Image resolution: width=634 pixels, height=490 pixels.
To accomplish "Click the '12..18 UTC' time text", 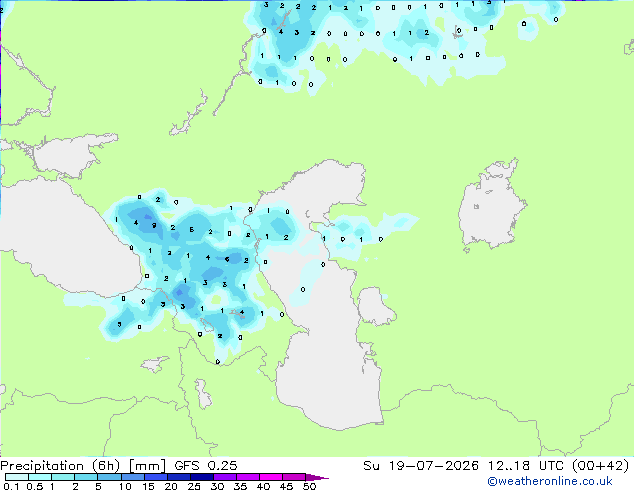I will pos(526,466).
